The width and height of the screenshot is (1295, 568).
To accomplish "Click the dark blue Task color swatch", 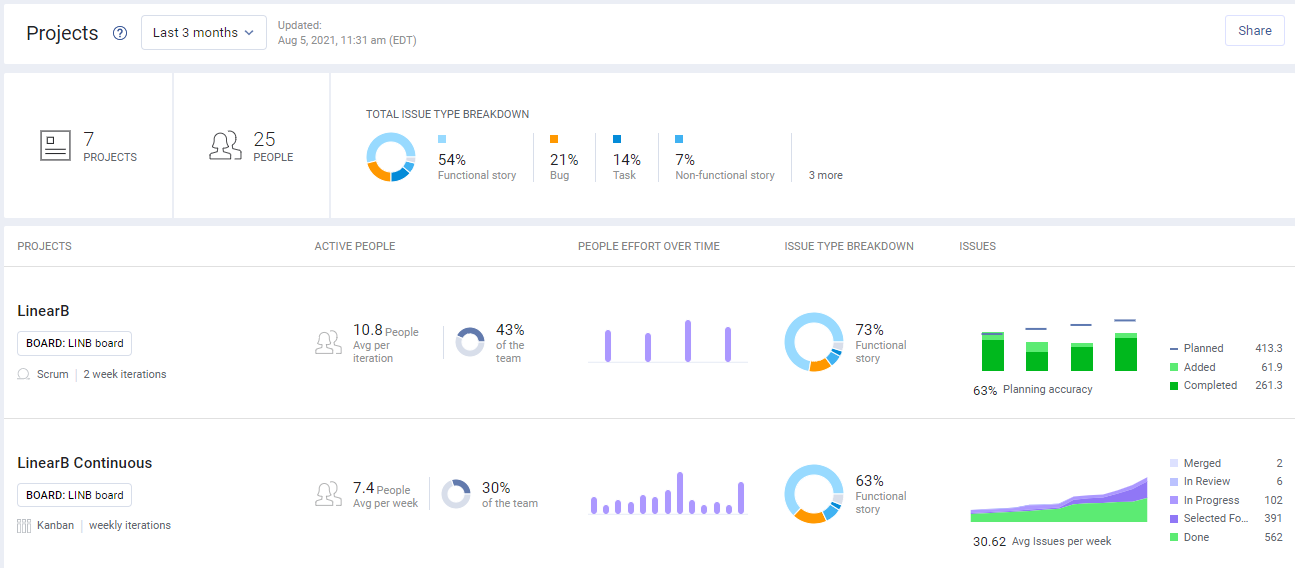I will 617,139.
